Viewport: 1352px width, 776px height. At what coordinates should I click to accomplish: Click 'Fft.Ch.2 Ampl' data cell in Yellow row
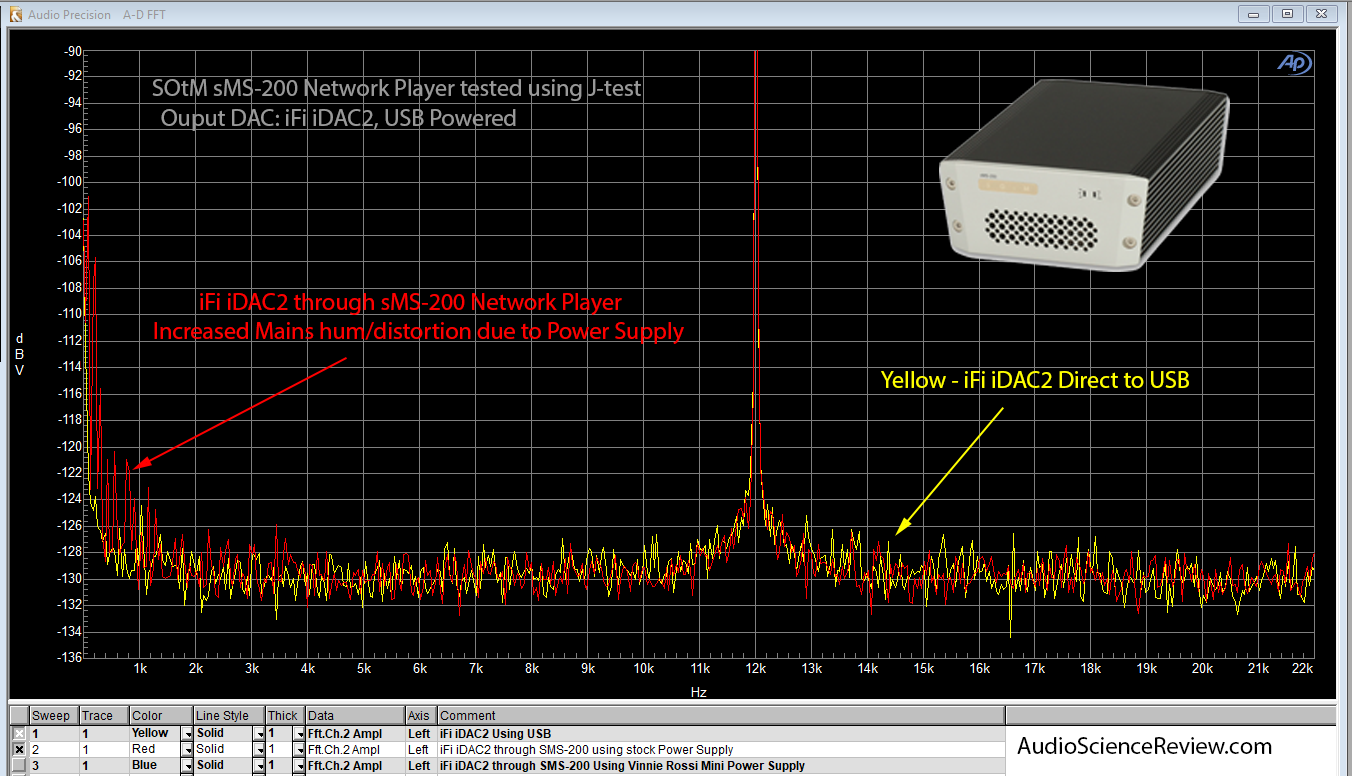pos(355,734)
